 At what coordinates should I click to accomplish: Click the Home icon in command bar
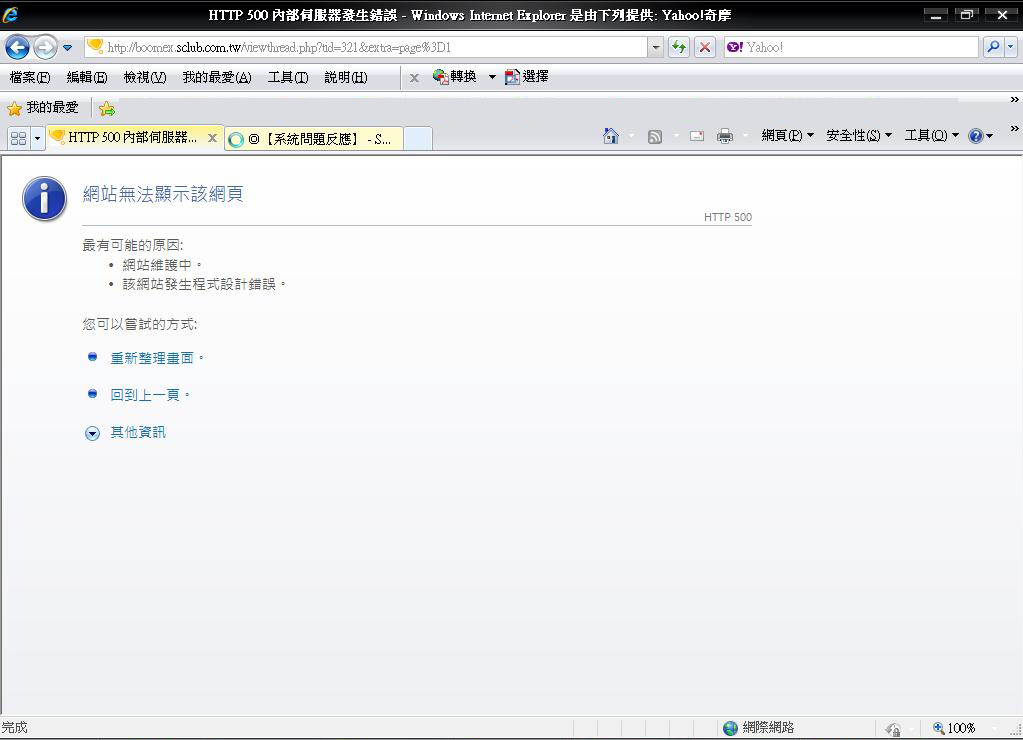pos(611,136)
